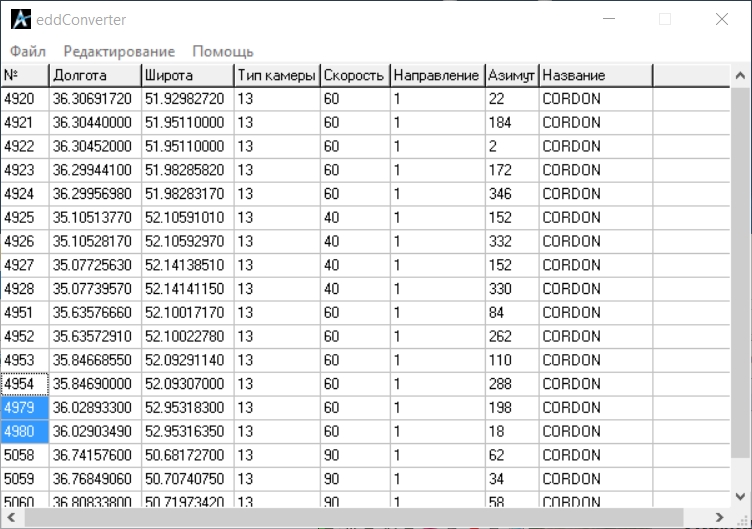Click the vertical scrollbar down arrow
This screenshot has width=752, height=529.
click(740, 496)
